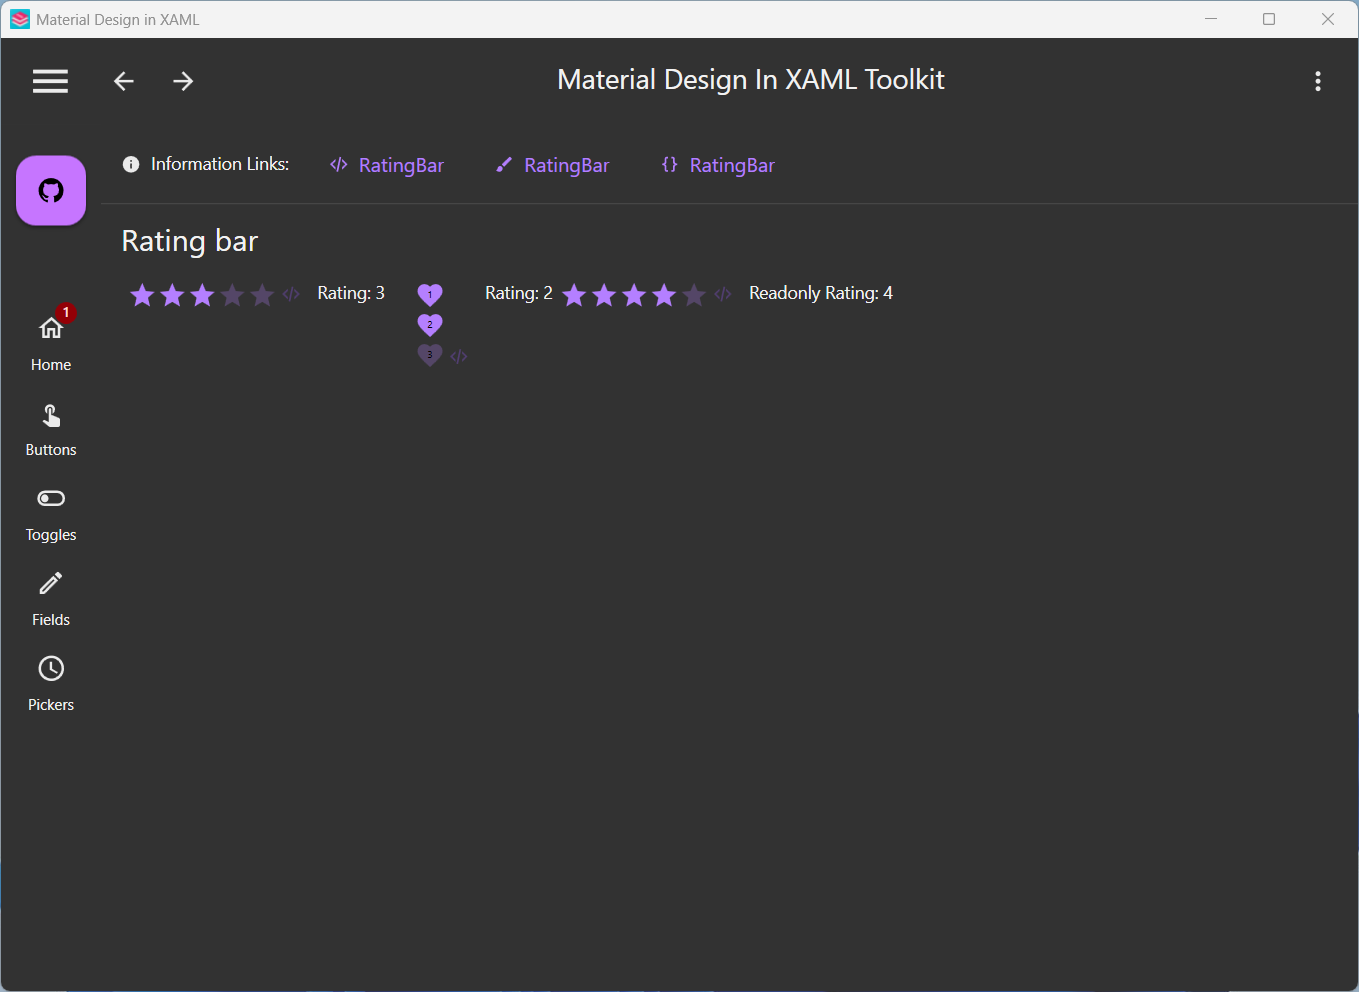Screen dimensions: 1359x992
Task: Open the three-dot overflow menu
Action: 1318,81
